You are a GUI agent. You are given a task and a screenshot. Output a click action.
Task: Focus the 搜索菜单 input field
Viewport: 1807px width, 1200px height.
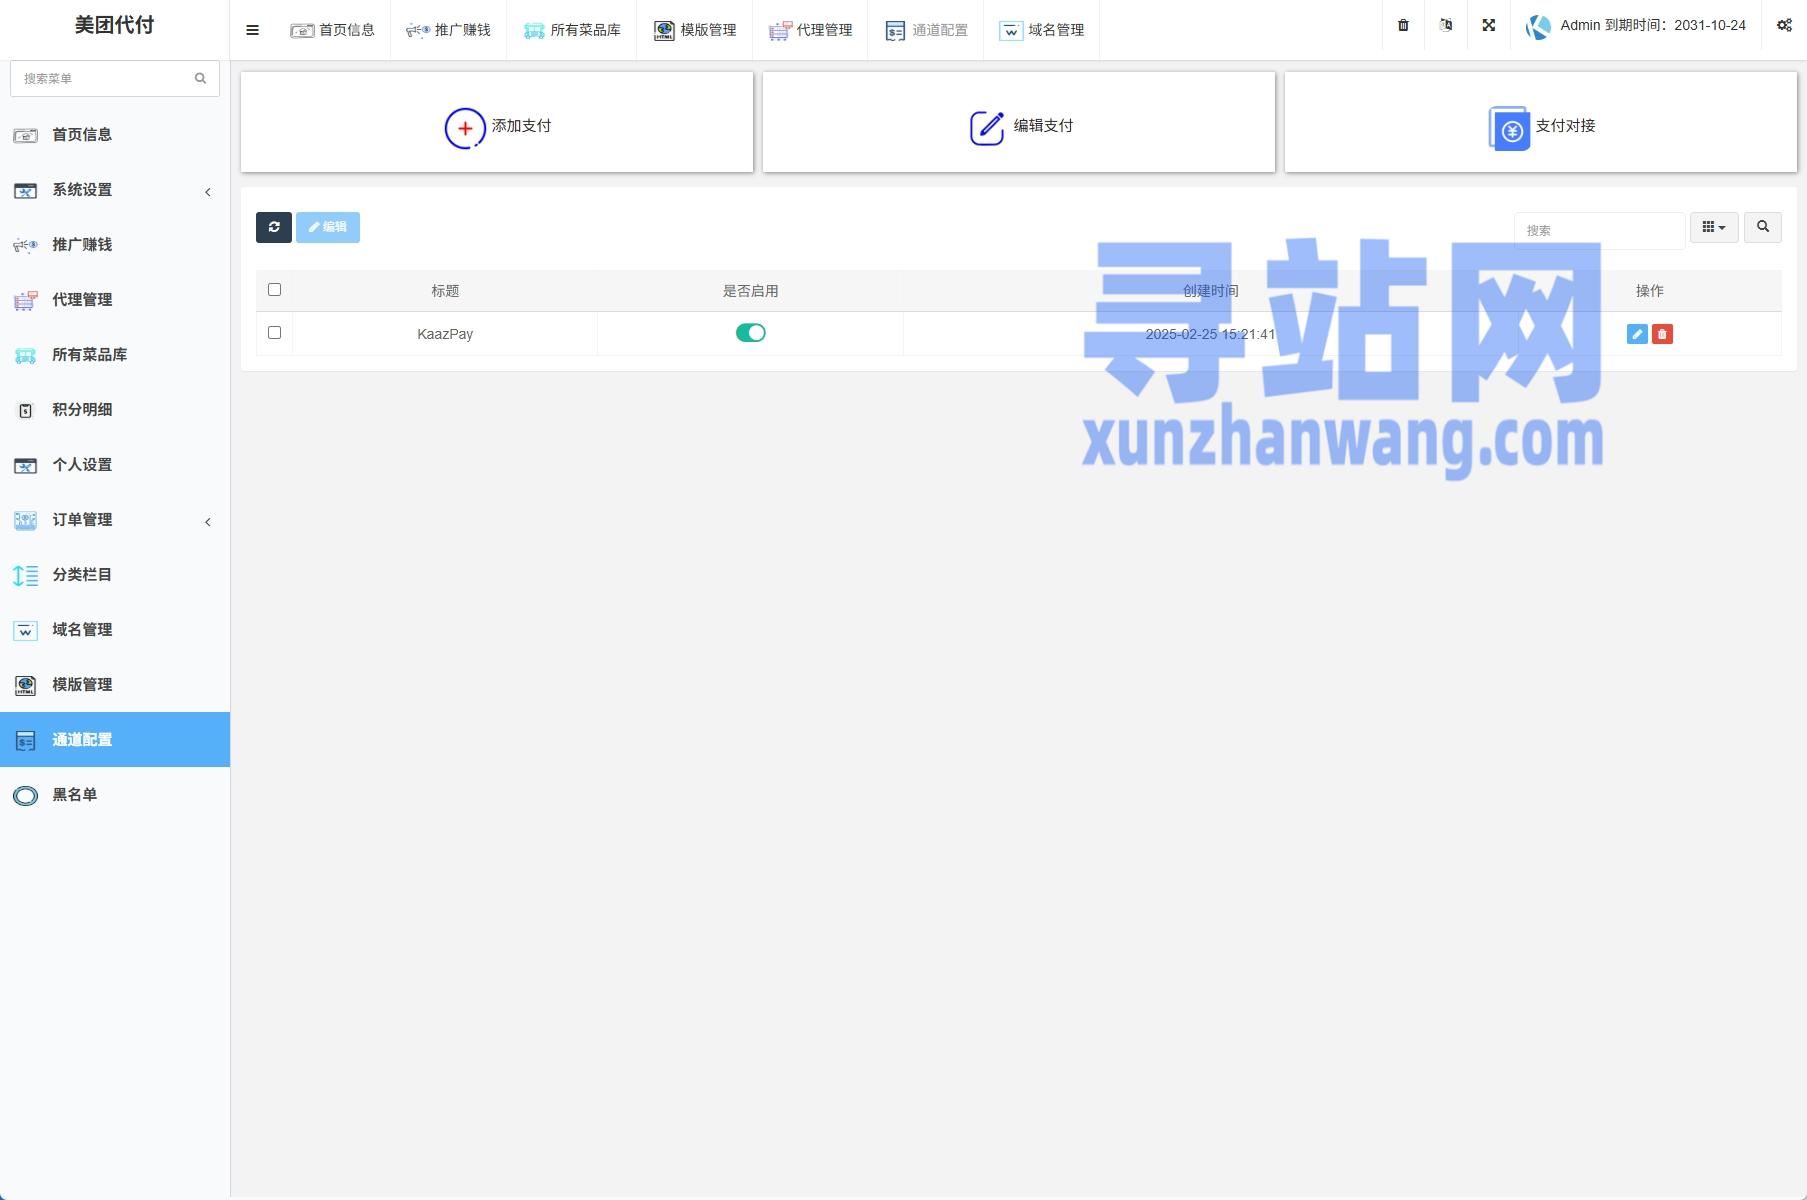click(115, 78)
